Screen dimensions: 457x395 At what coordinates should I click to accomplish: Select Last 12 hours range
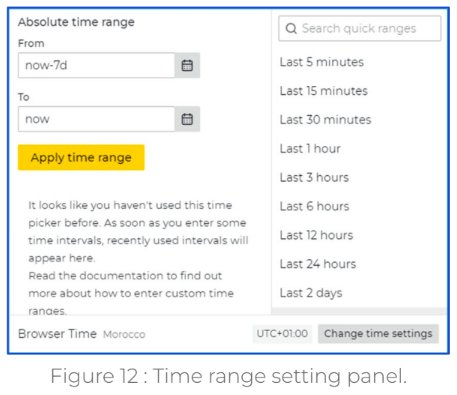pos(316,235)
